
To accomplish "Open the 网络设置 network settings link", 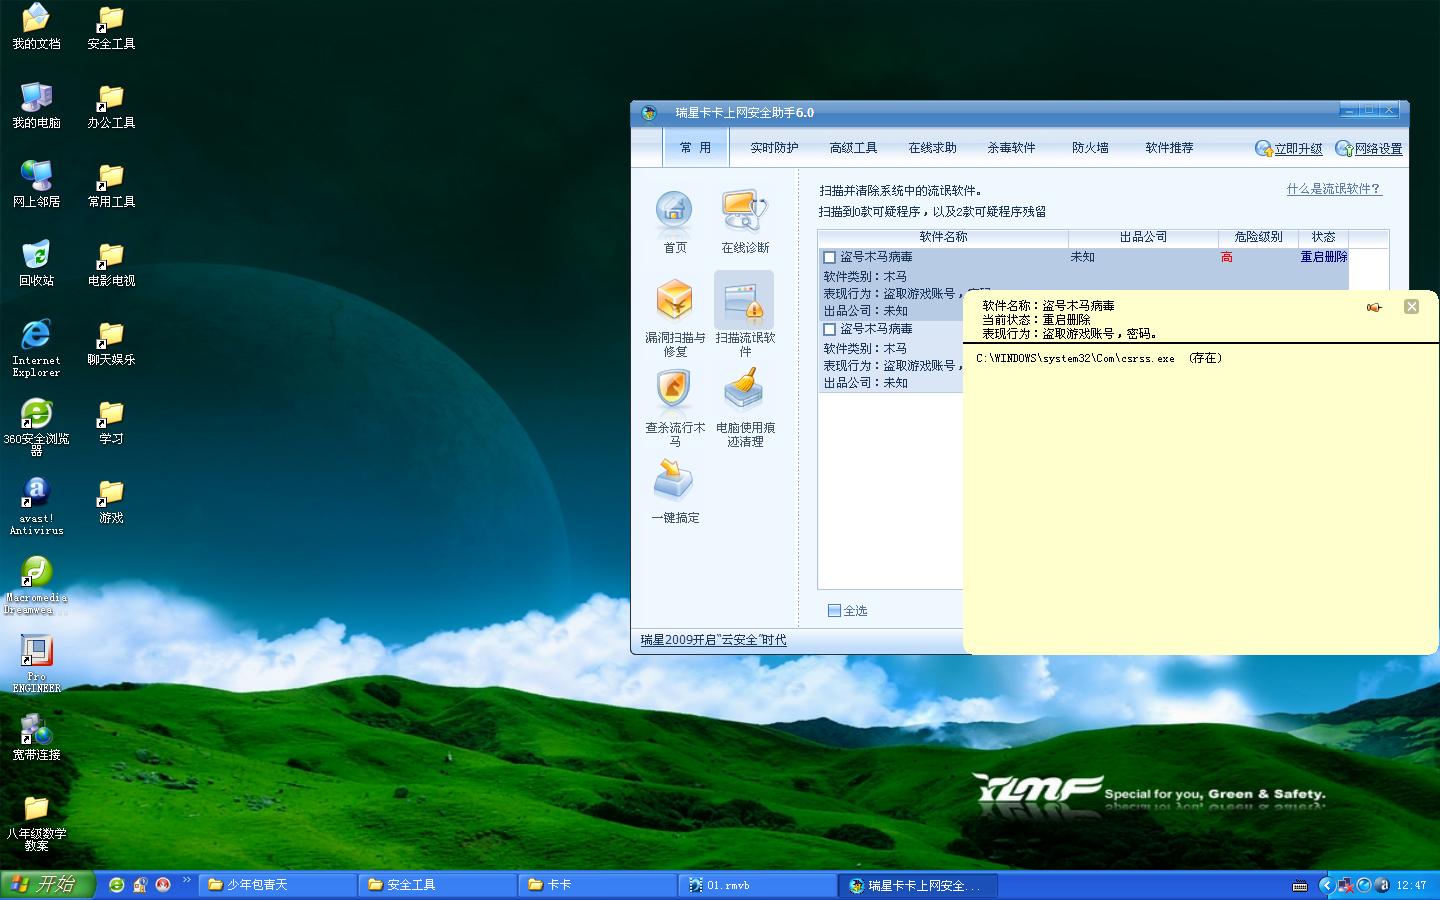I will (x=1369, y=149).
